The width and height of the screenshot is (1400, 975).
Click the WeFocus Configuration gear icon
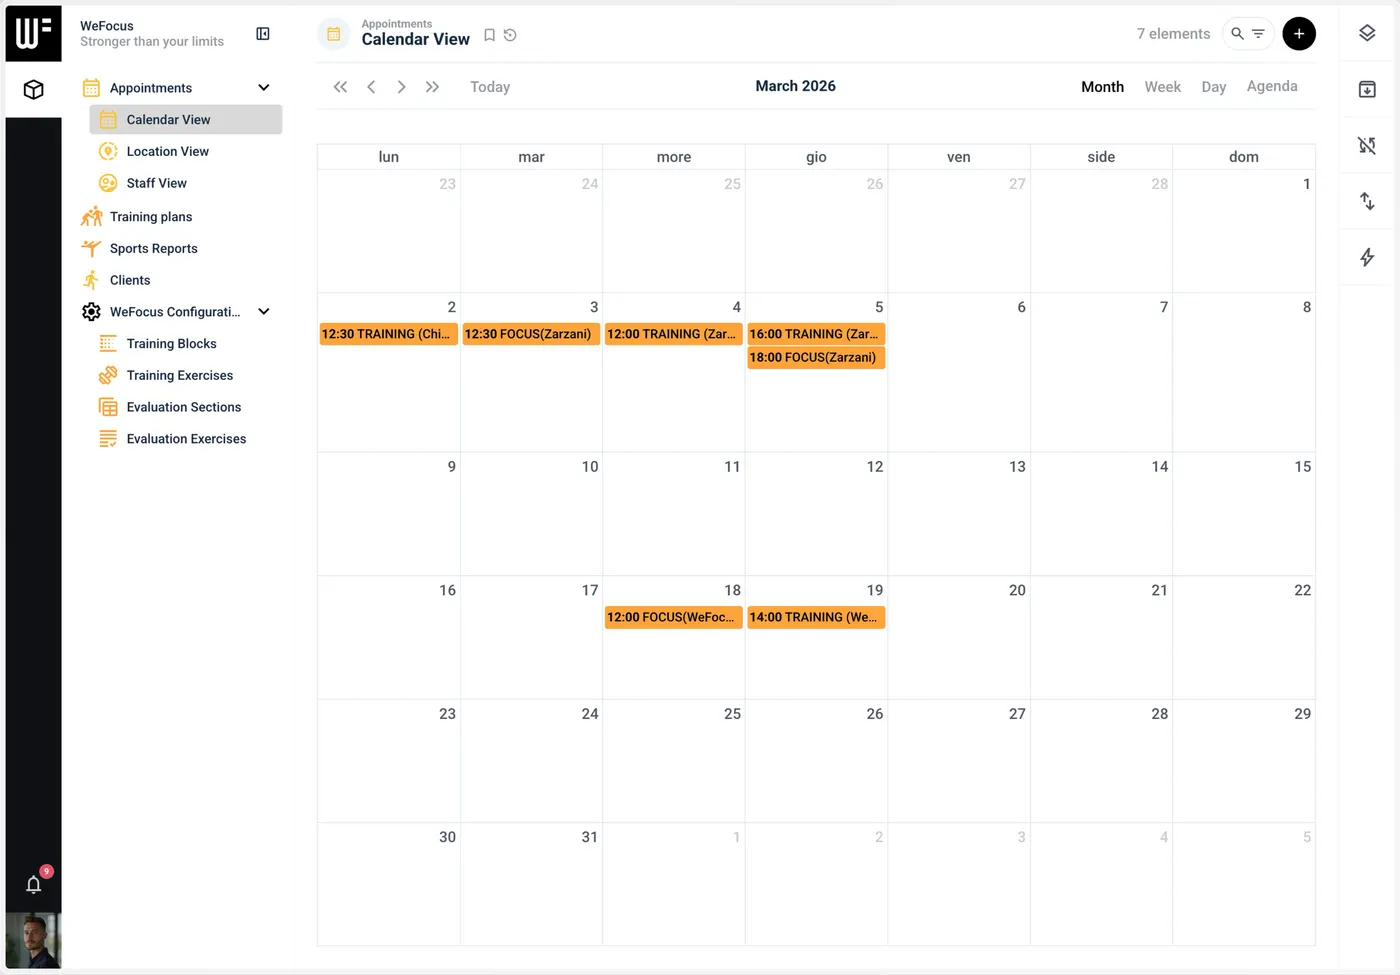click(91, 312)
